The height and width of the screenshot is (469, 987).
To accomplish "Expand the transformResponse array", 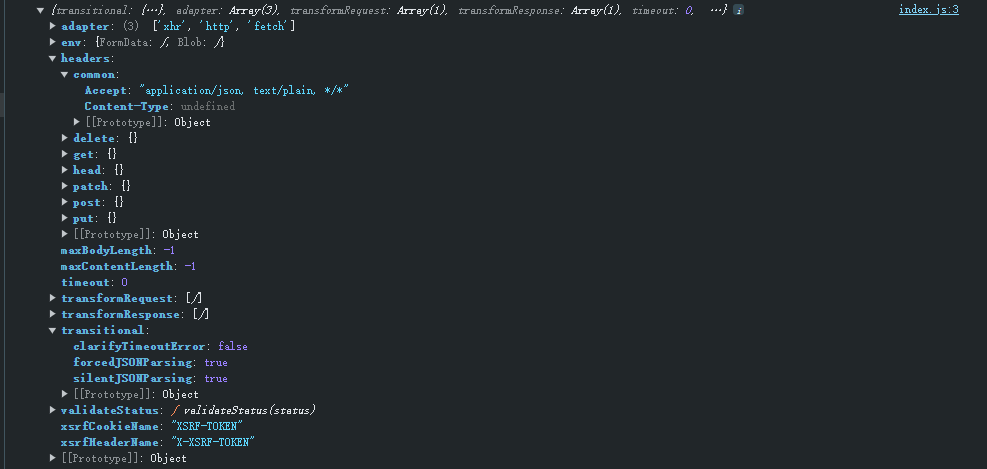I will click(x=52, y=314).
